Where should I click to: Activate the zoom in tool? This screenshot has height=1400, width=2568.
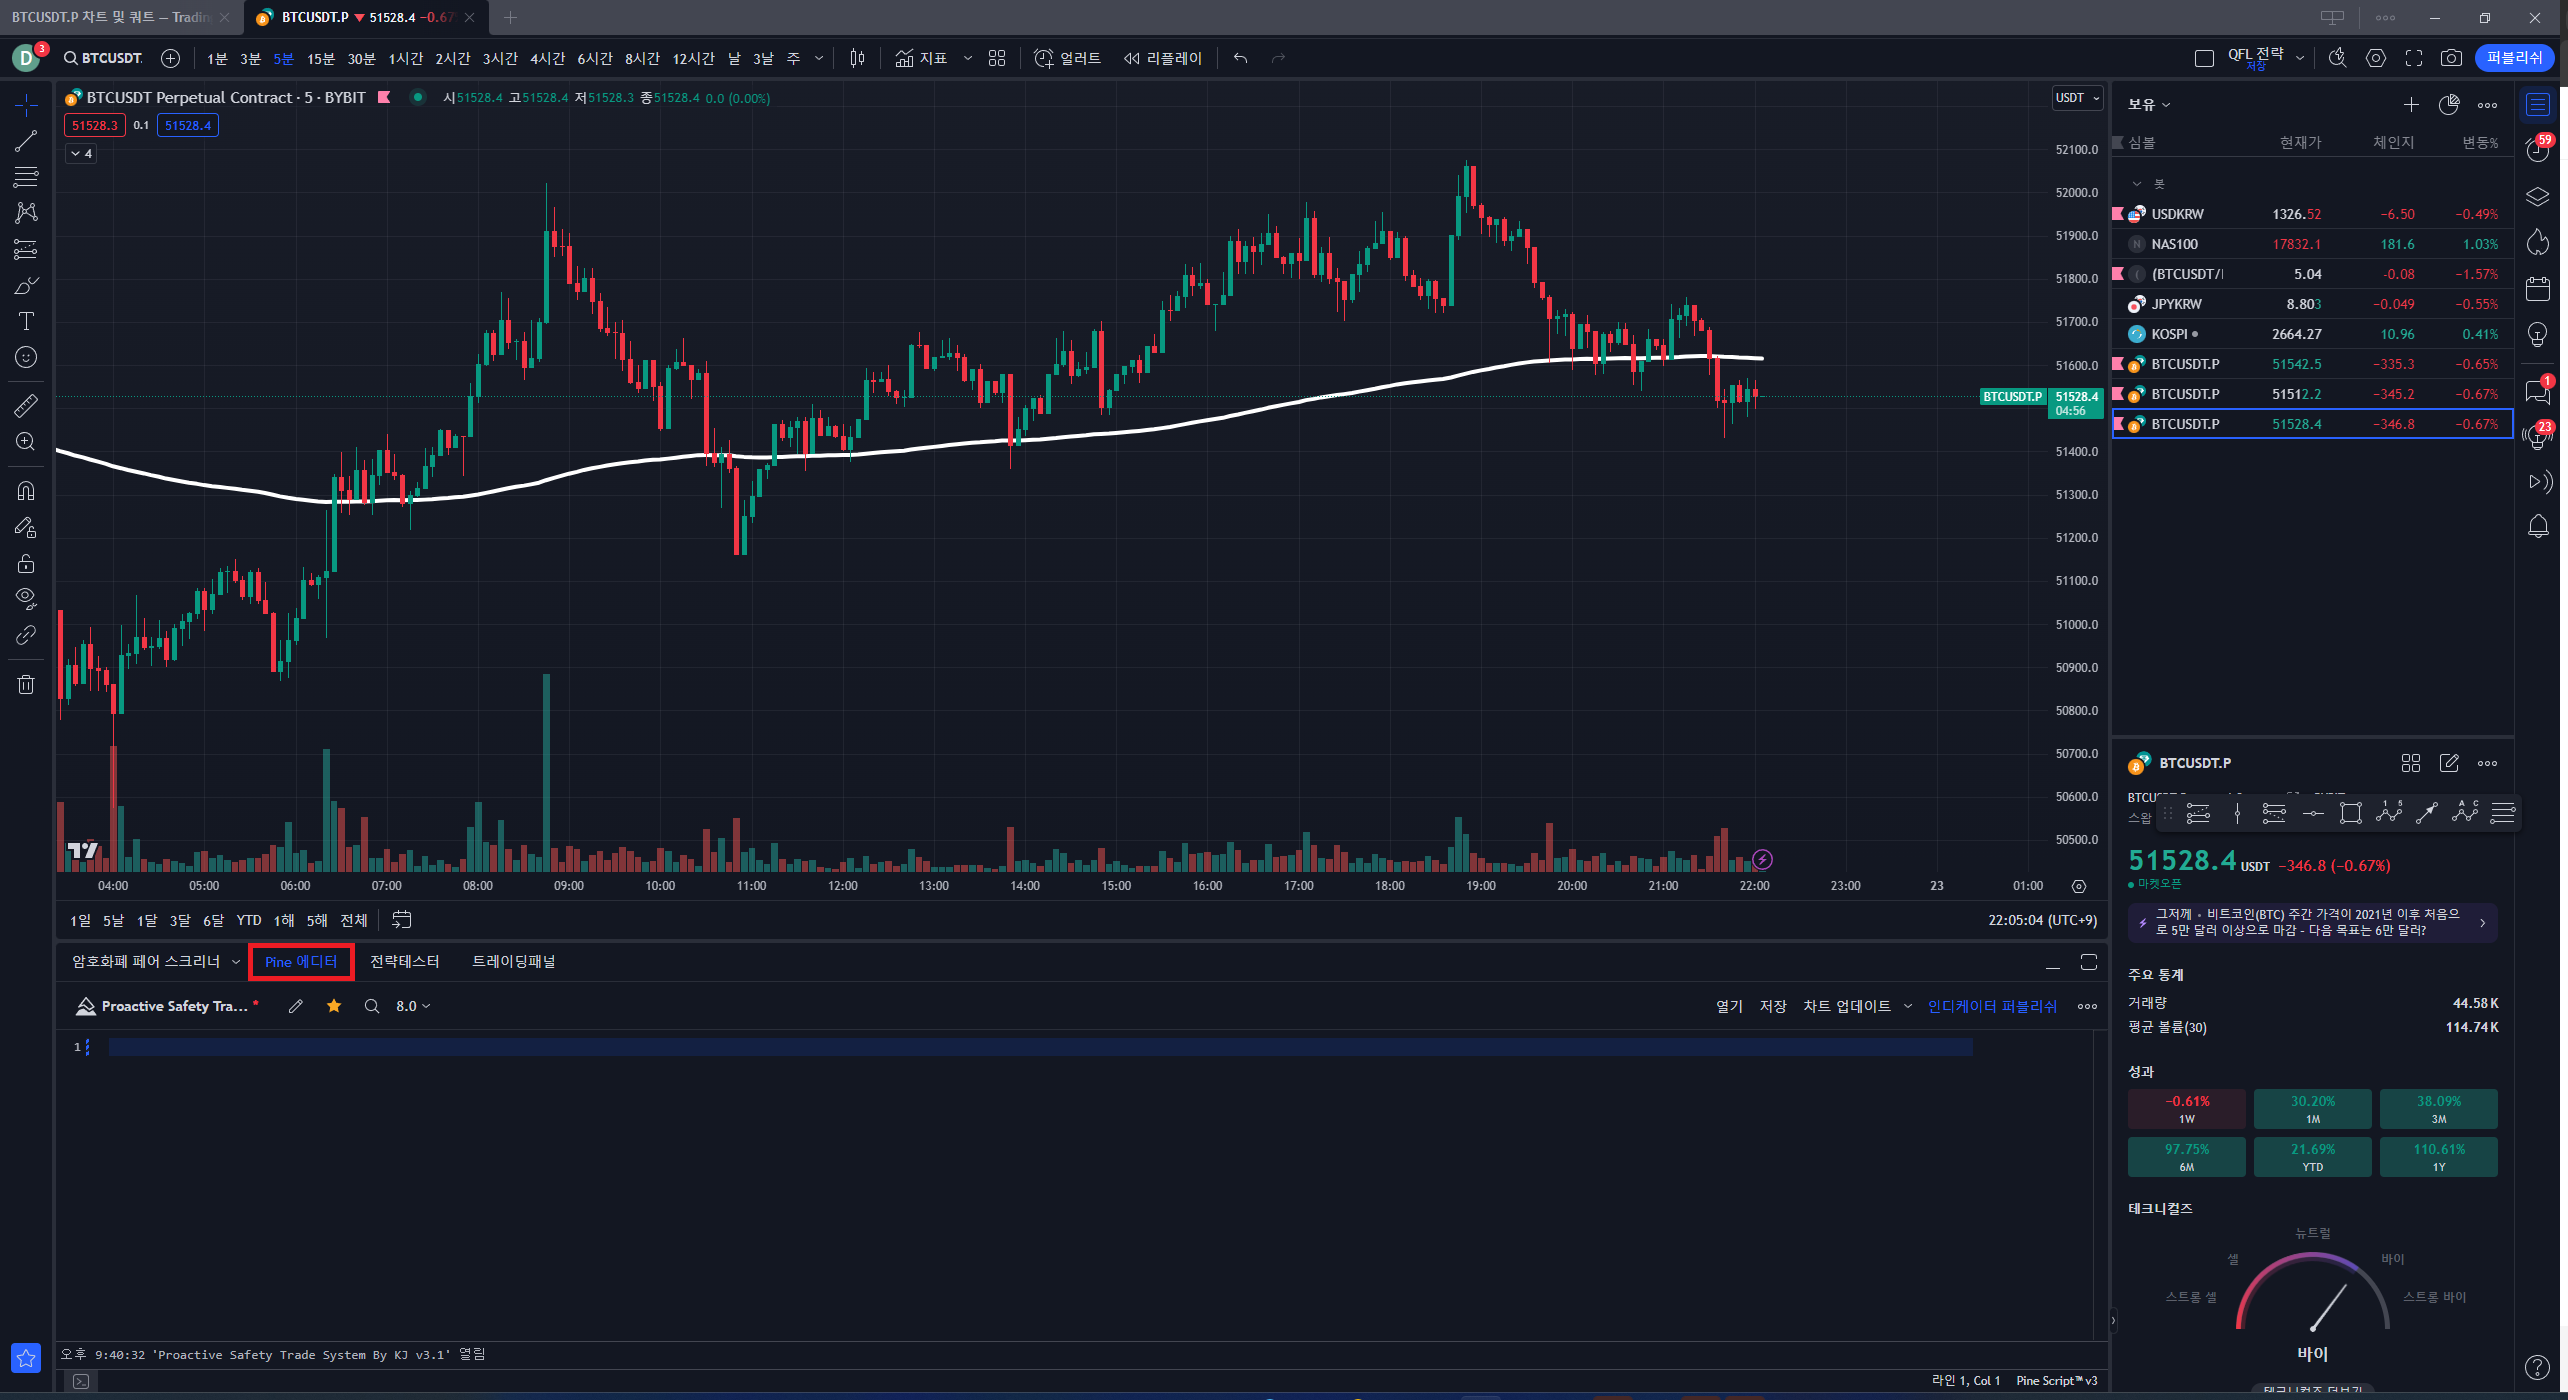pyautogui.click(x=26, y=441)
